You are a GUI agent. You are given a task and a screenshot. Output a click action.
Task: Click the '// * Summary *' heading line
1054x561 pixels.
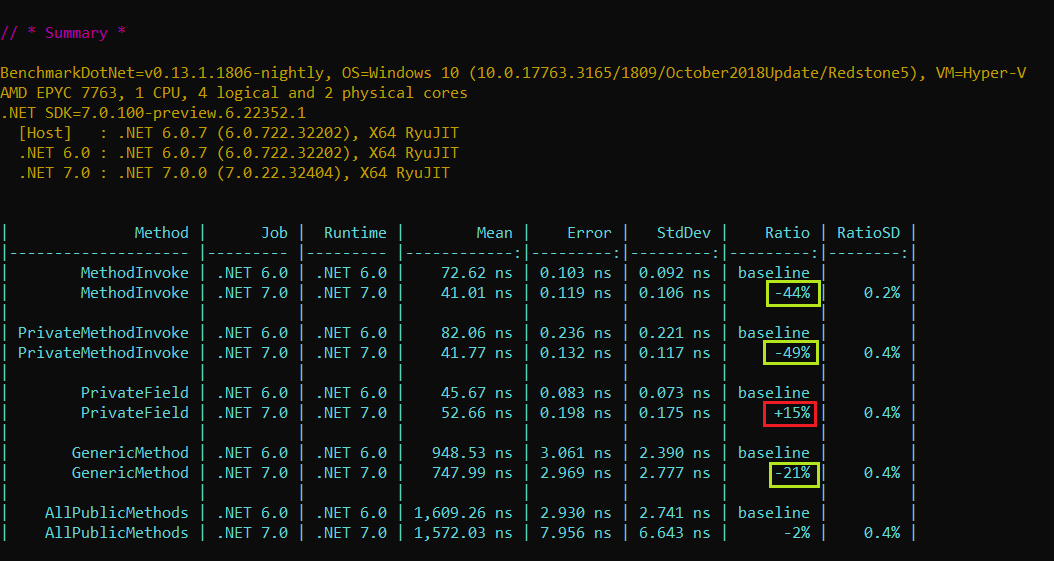point(63,33)
